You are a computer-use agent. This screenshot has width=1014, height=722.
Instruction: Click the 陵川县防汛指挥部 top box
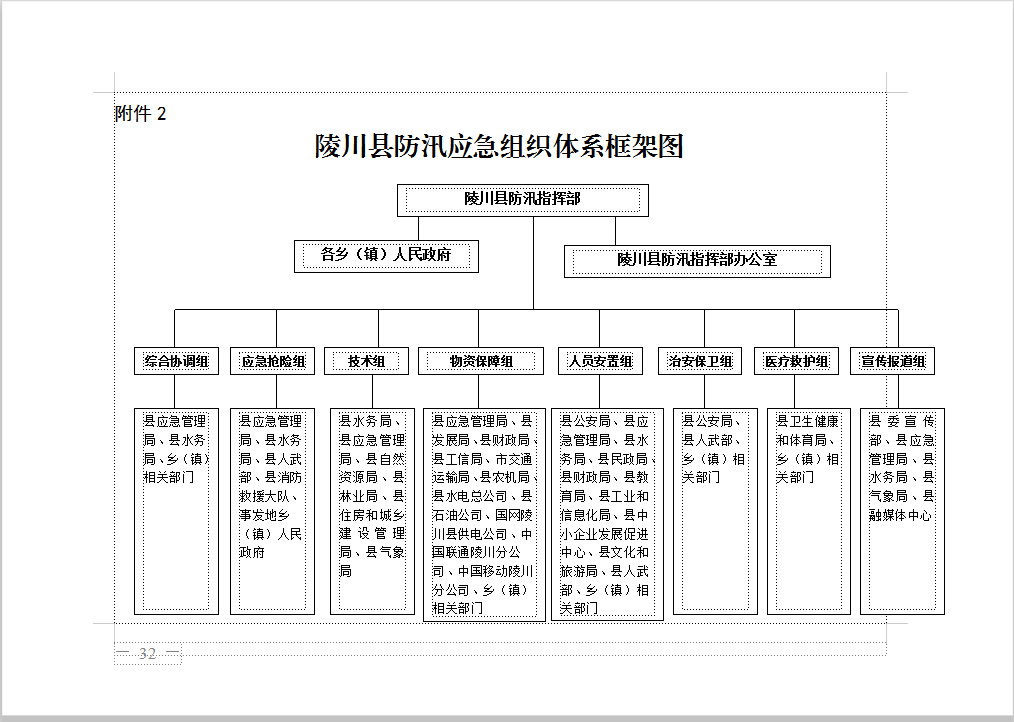[522, 200]
